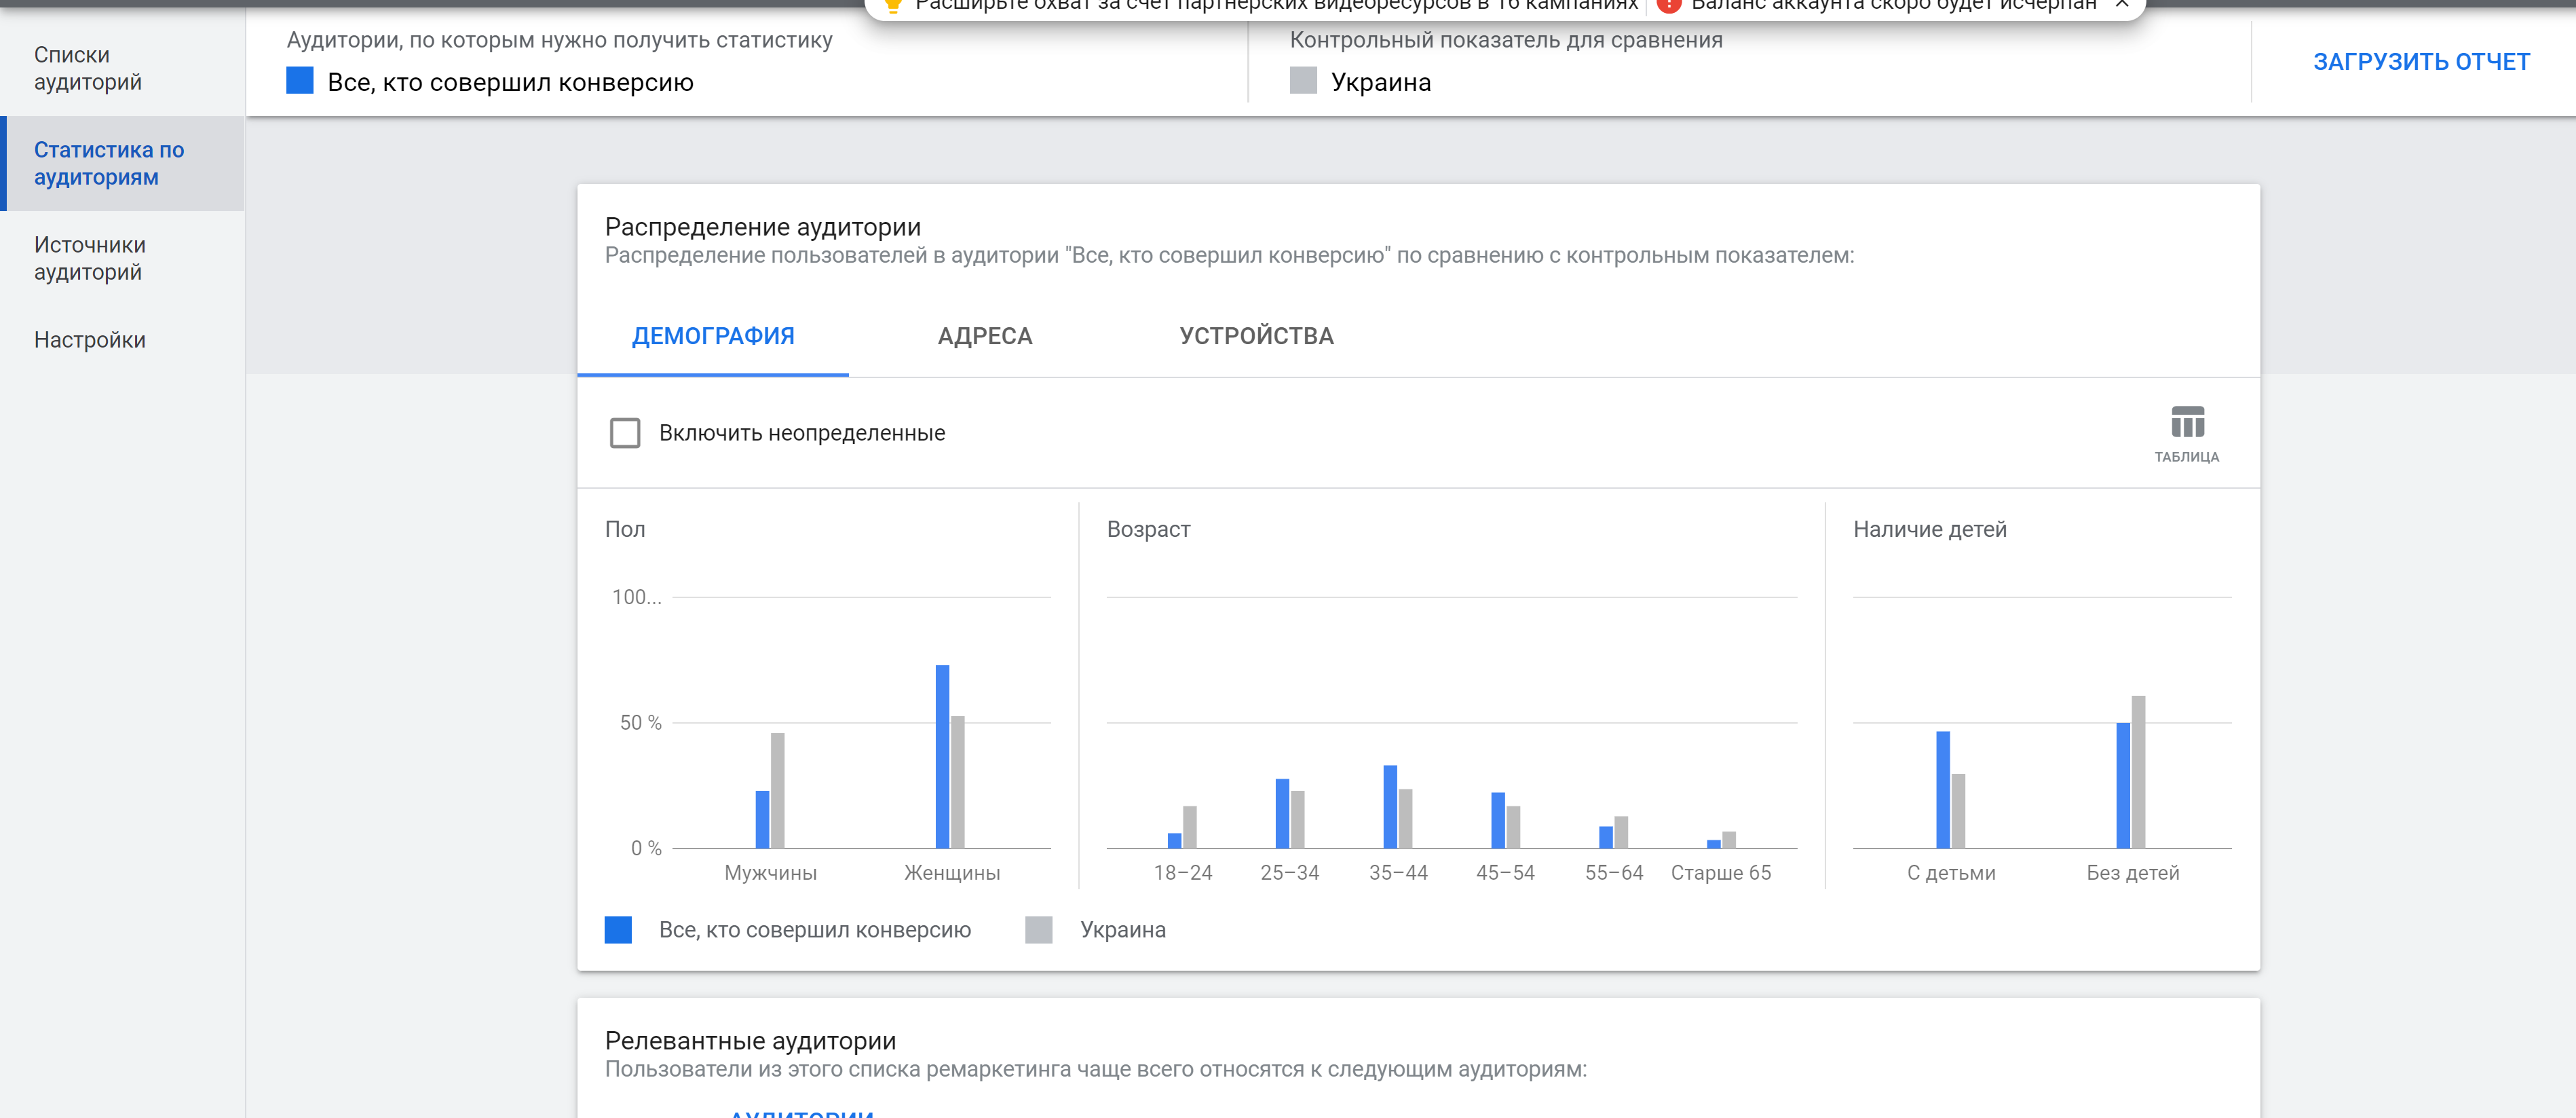Click blue swatch of audience selector at top
Screen dimensions: 2576x1118
click(x=300, y=81)
